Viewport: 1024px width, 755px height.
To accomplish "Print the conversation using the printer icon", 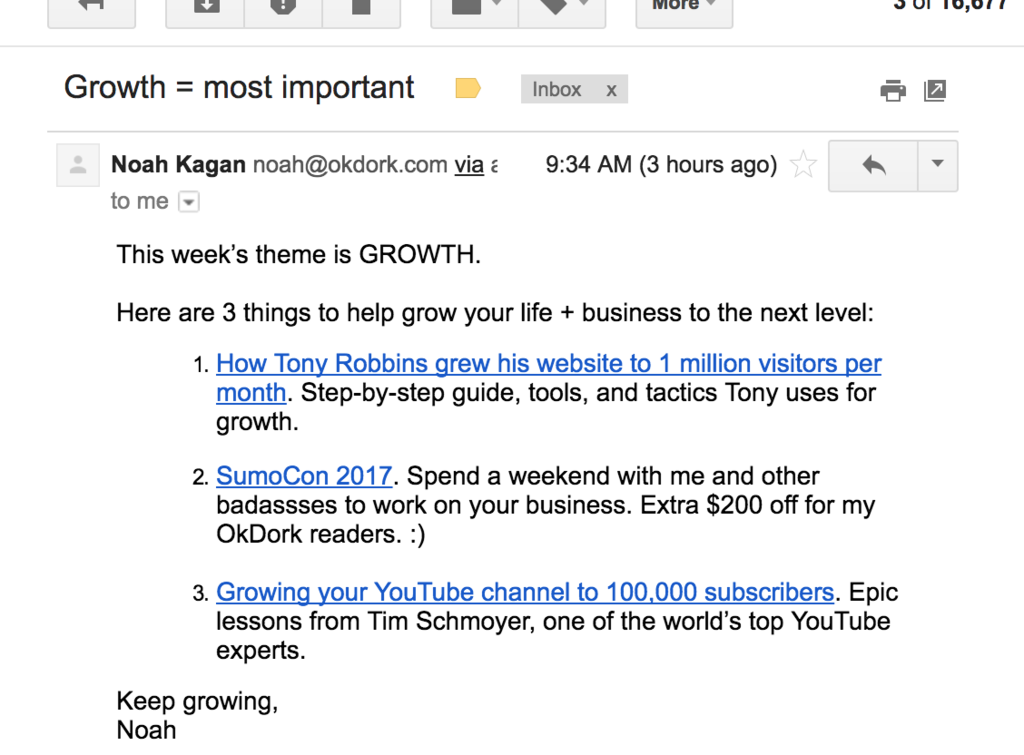I will pyautogui.click(x=893, y=90).
